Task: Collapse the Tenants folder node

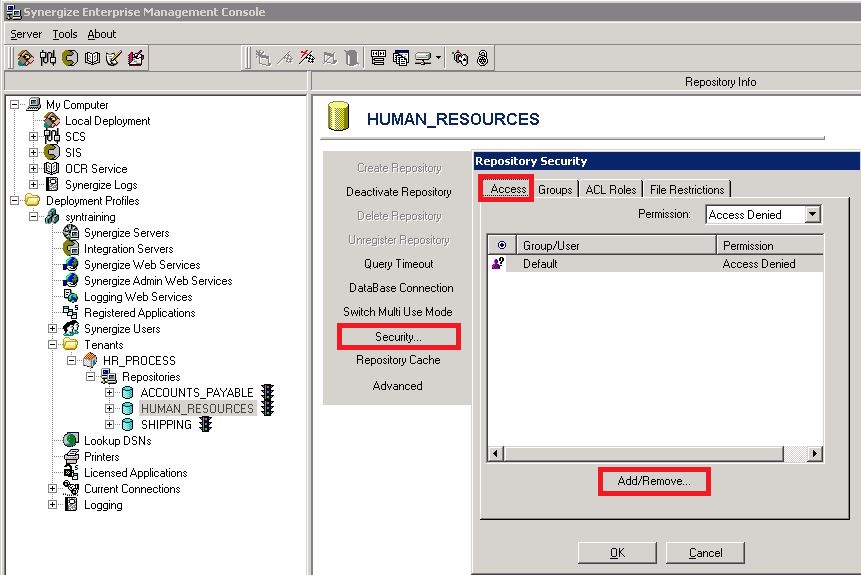Action: coord(53,344)
